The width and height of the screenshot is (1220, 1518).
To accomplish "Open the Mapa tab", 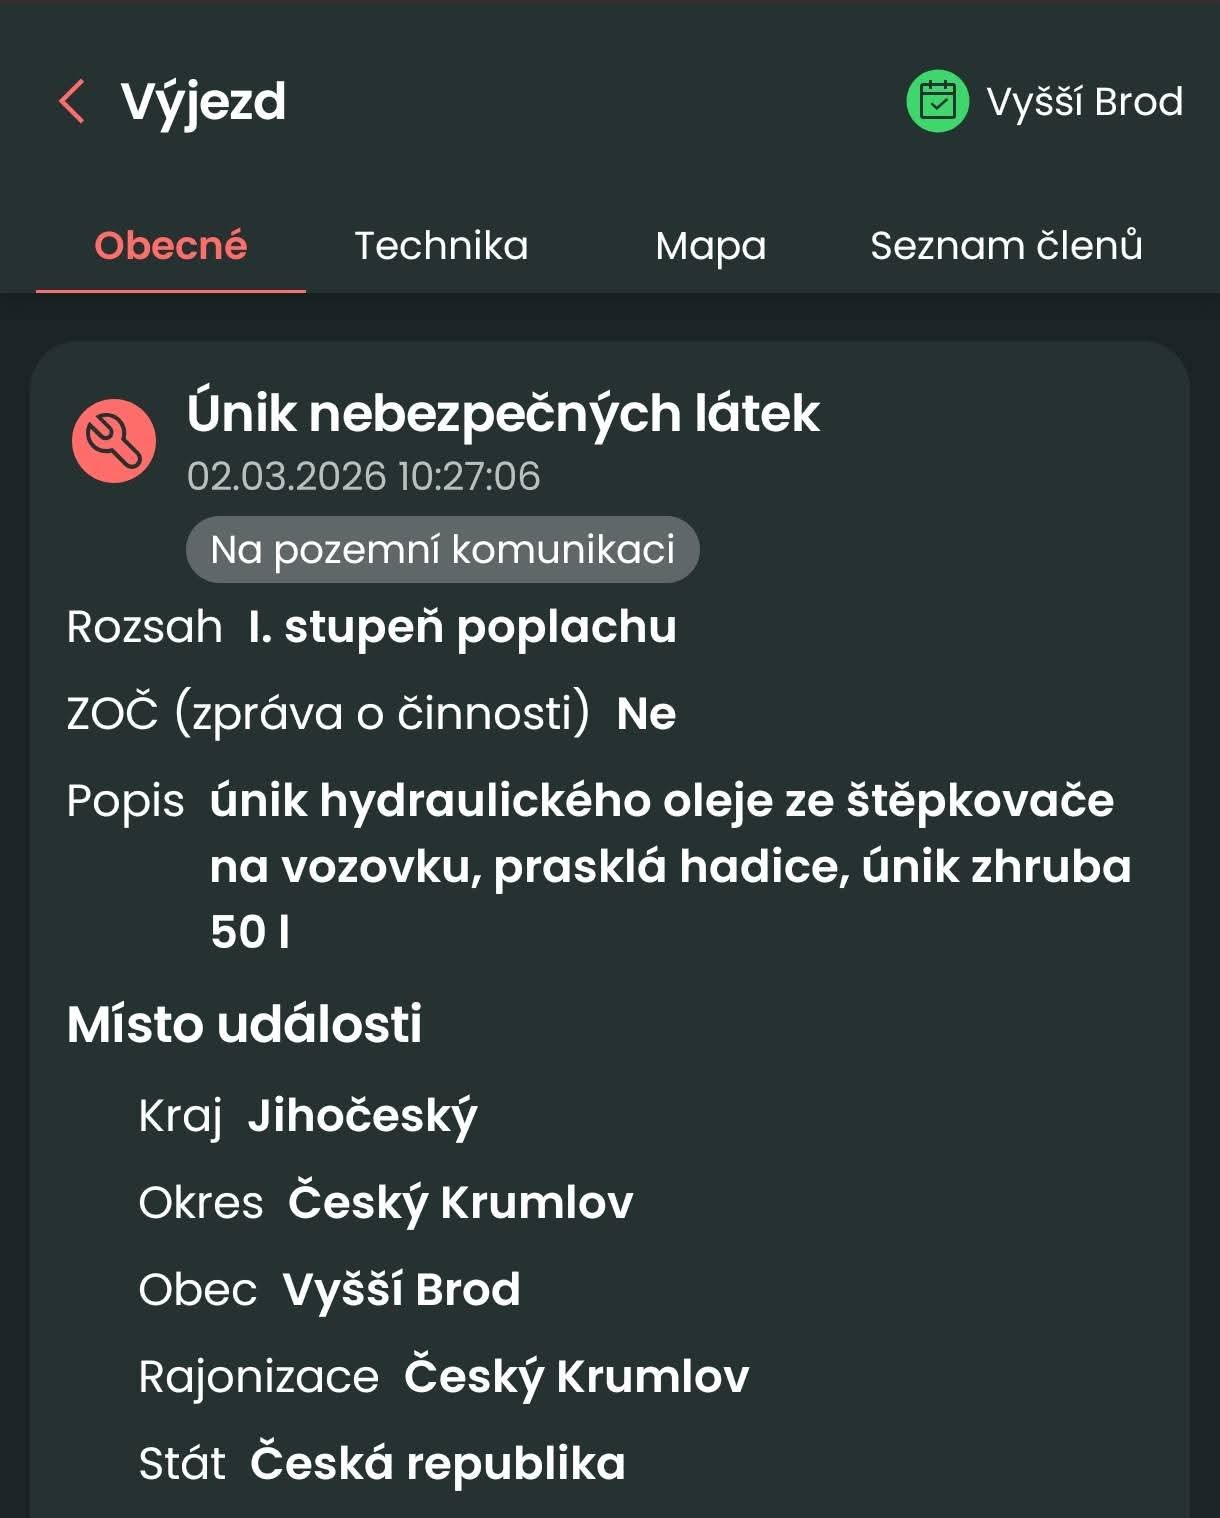I will pyautogui.click(x=710, y=246).
